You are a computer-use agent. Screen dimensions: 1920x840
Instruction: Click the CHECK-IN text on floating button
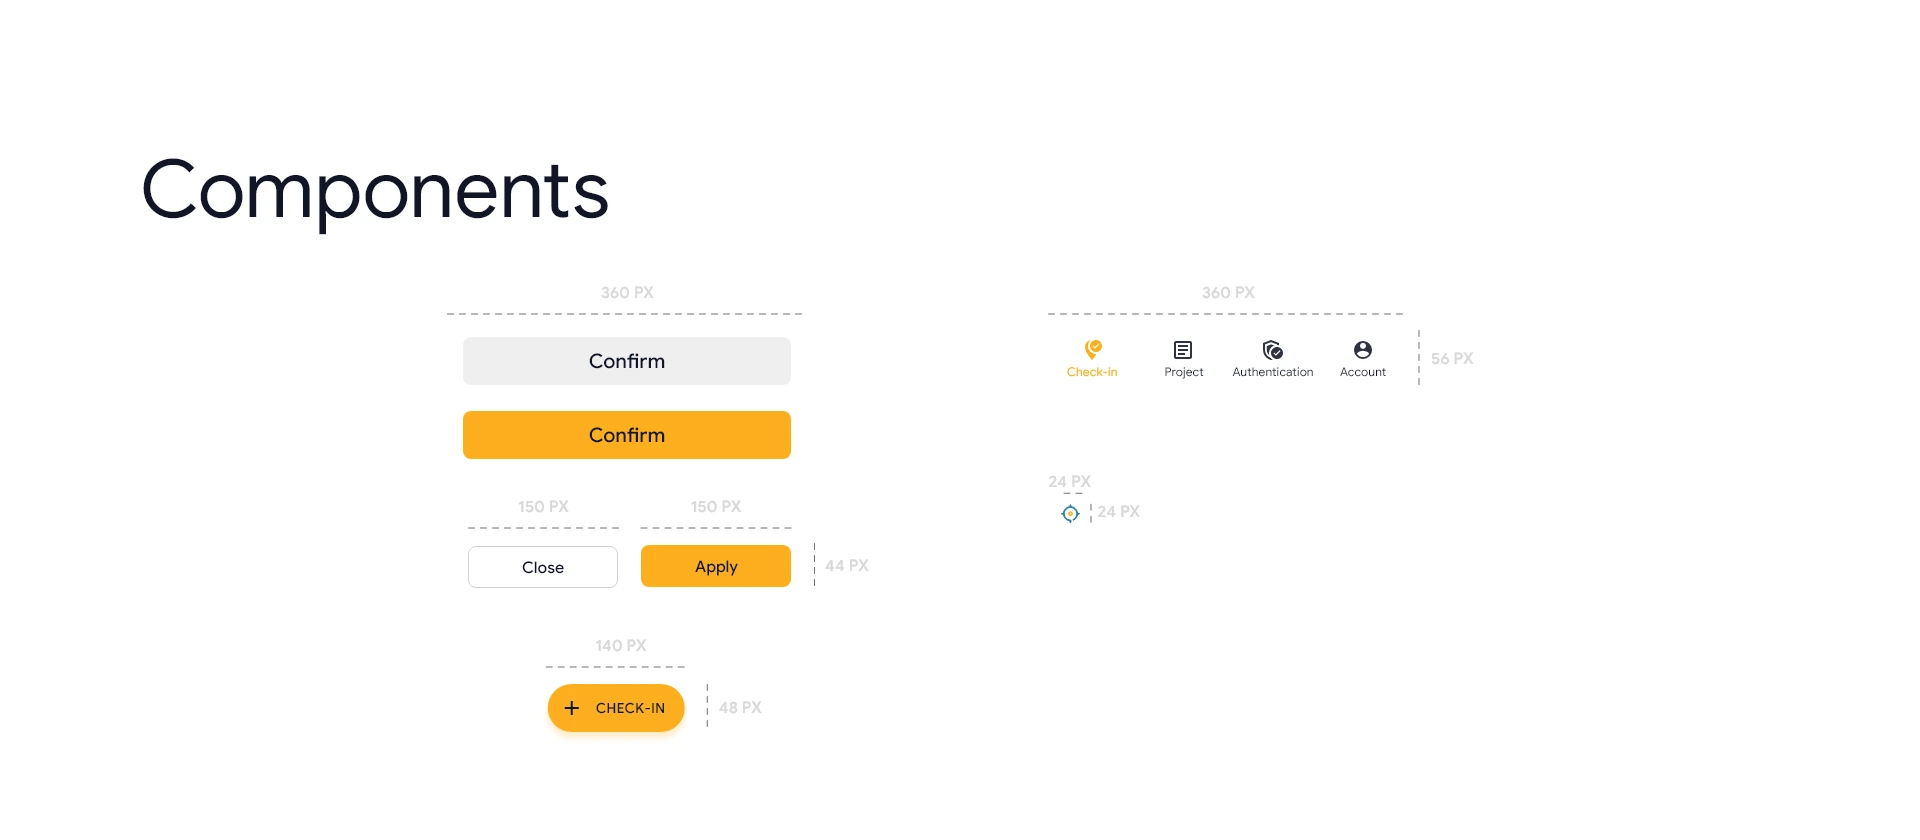click(x=630, y=708)
